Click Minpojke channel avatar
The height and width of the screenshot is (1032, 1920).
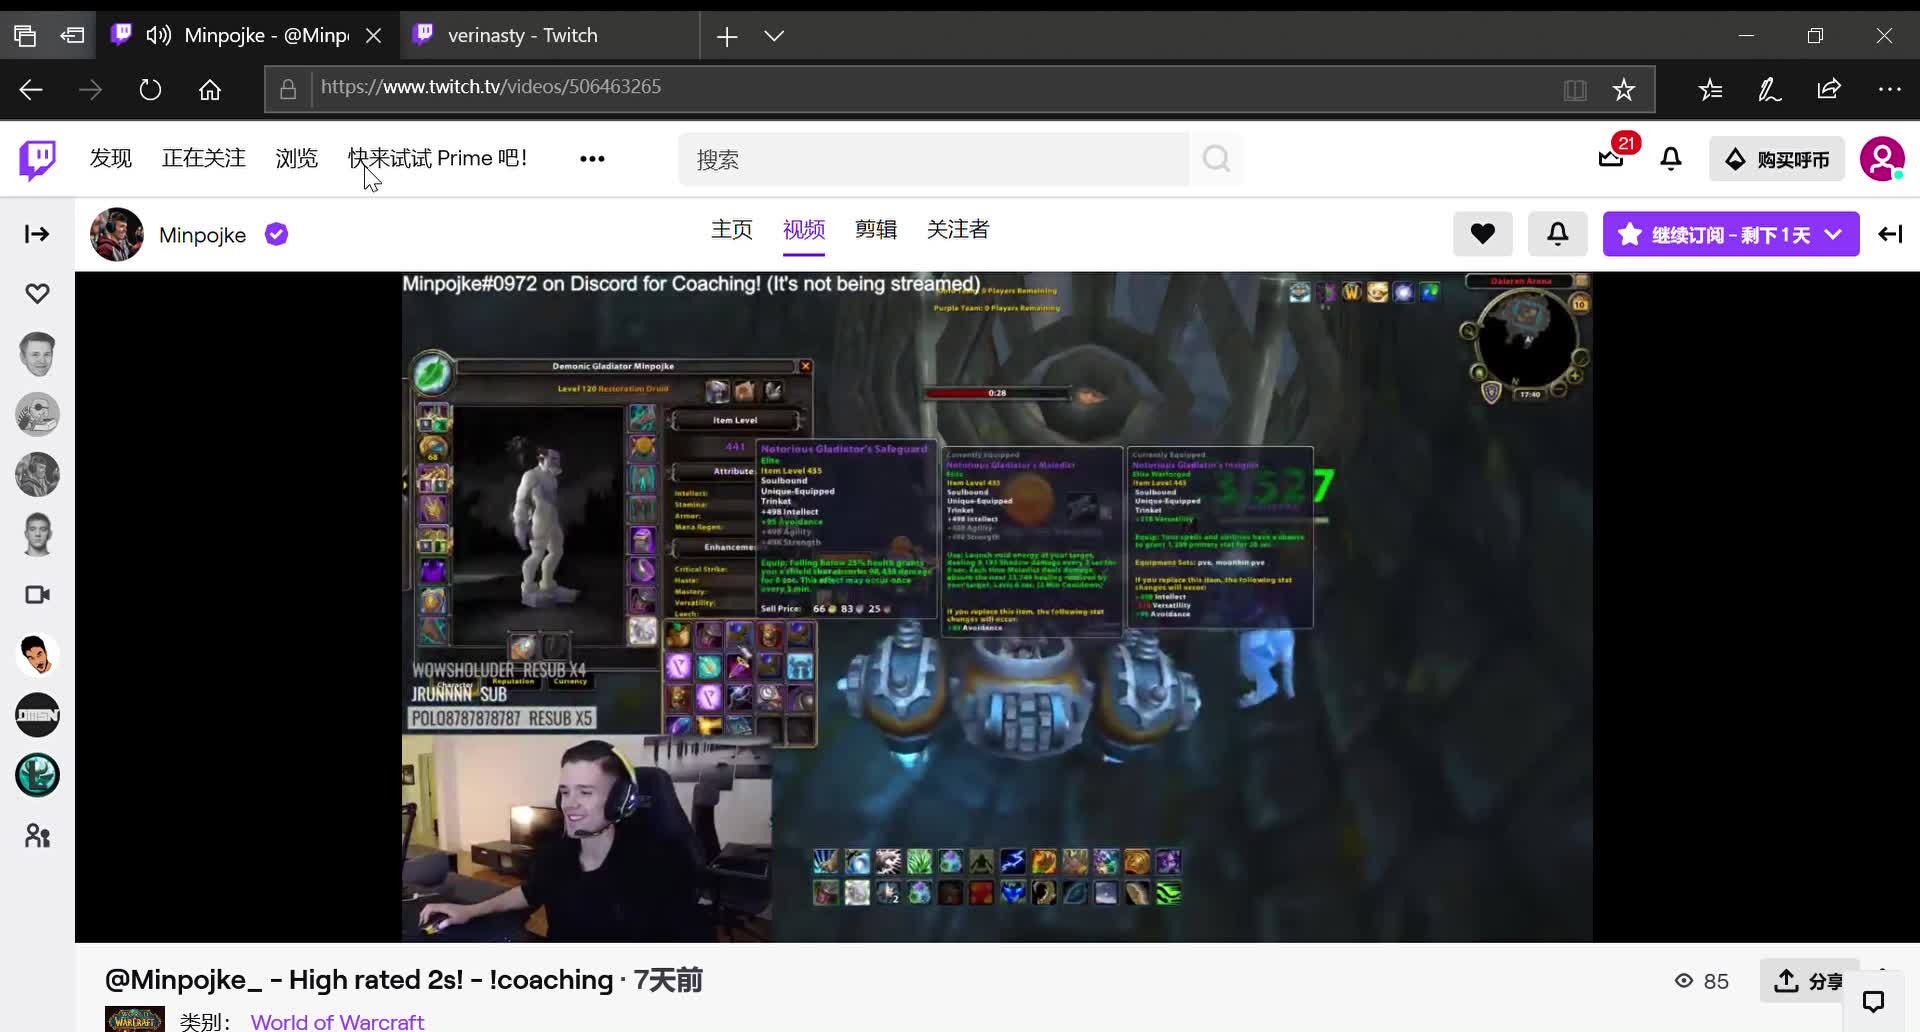117,234
